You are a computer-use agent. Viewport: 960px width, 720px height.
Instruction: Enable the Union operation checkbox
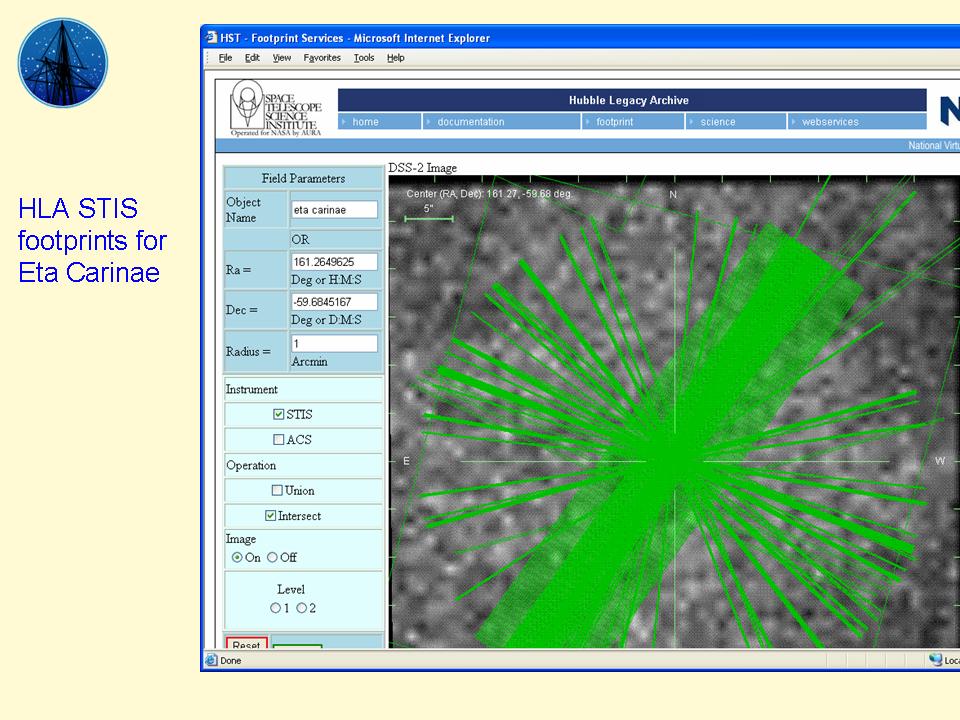click(x=278, y=490)
